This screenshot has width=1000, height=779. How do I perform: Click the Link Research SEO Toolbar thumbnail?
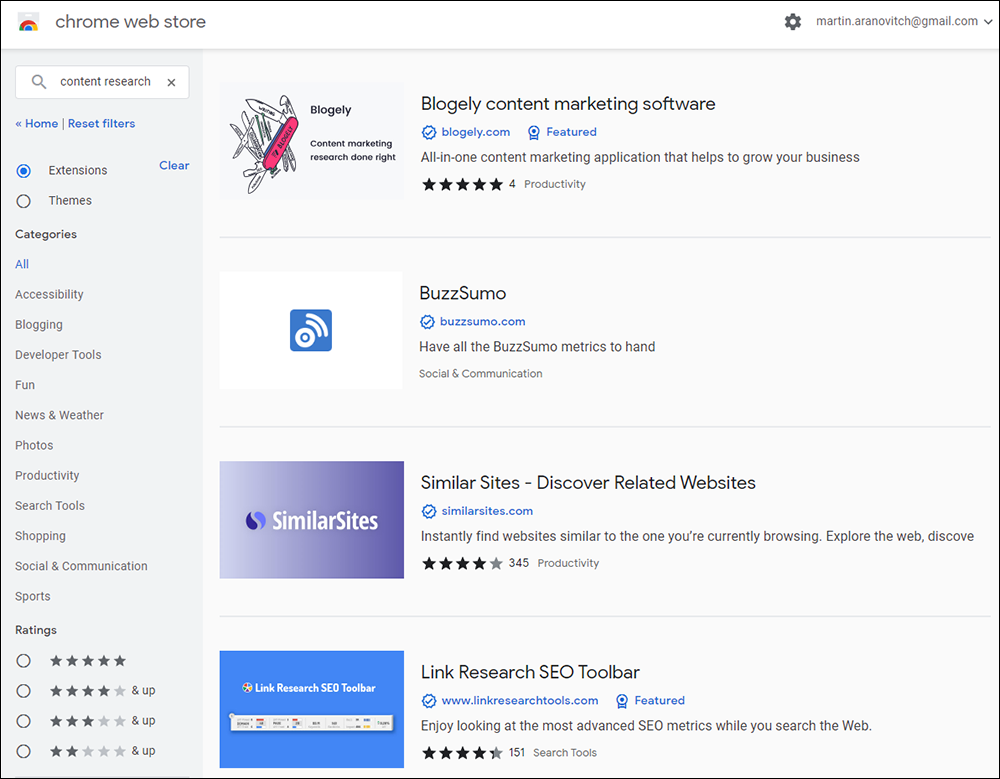point(312,709)
